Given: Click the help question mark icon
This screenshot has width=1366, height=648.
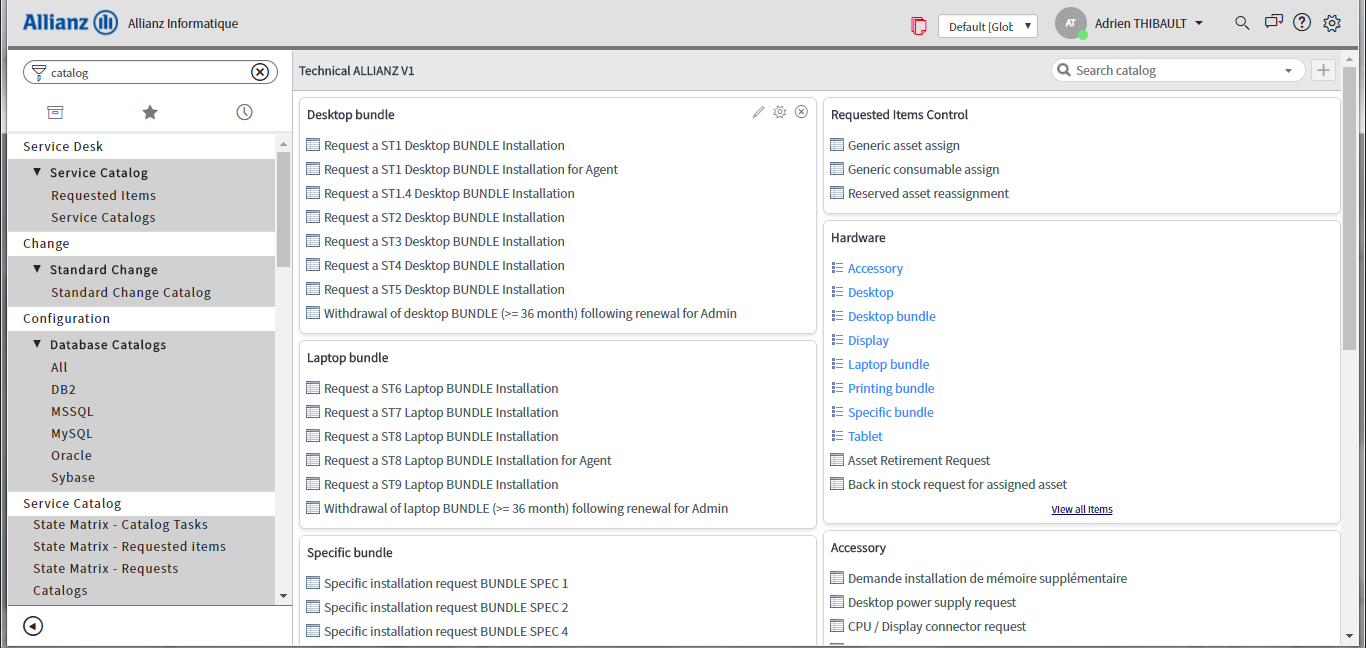Looking at the screenshot, I should coord(1301,23).
